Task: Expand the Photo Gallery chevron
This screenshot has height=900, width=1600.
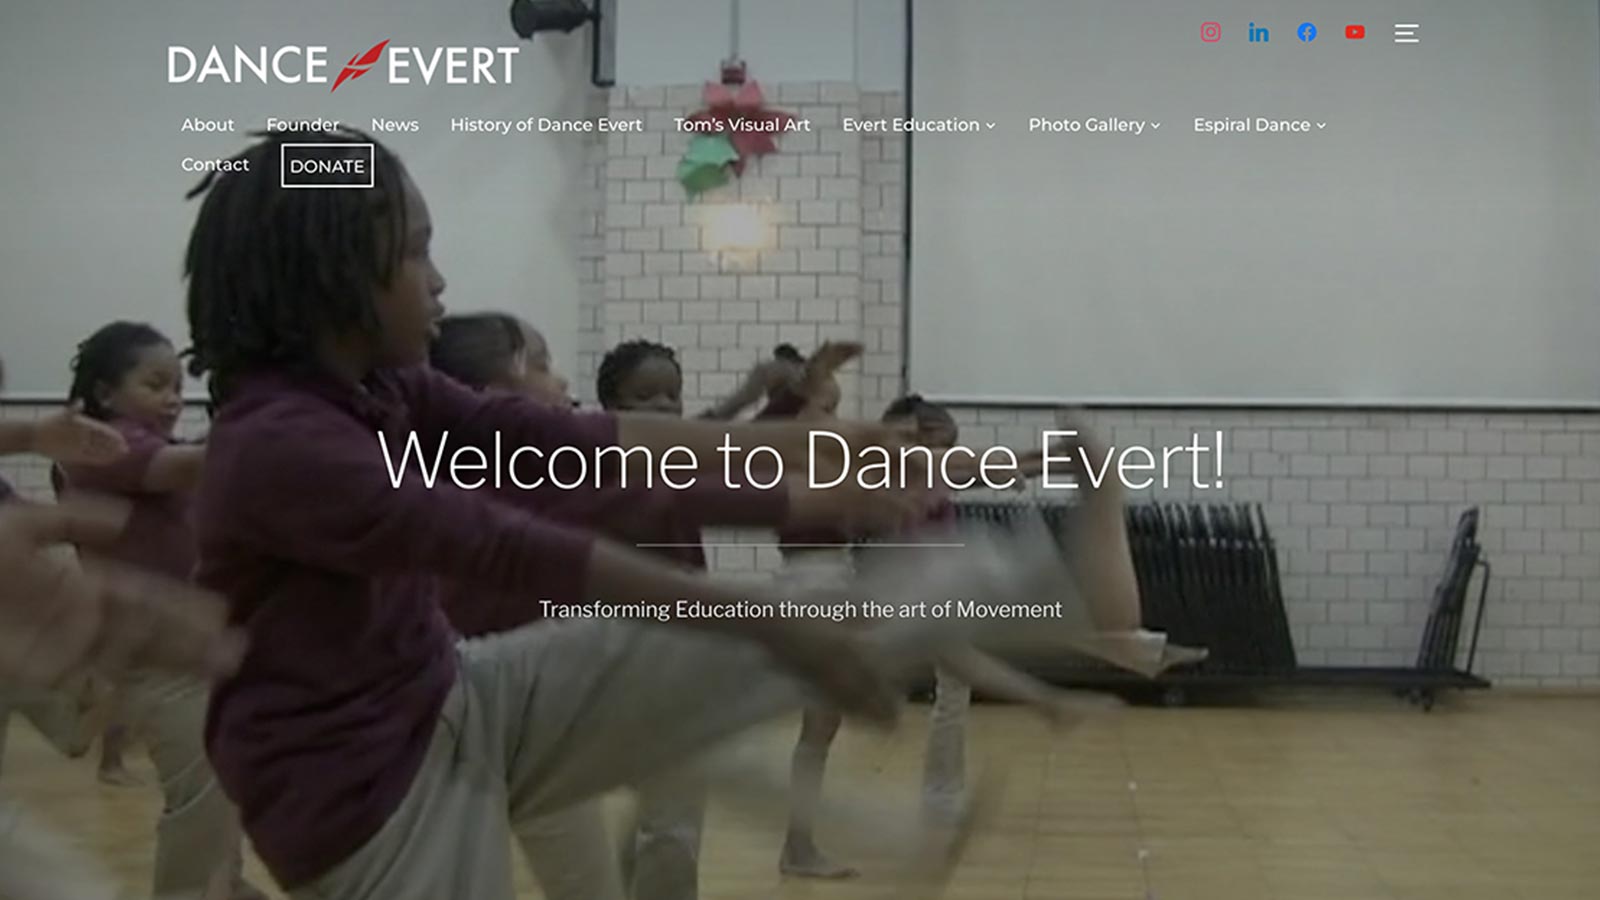Action: (x=1155, y=126)
